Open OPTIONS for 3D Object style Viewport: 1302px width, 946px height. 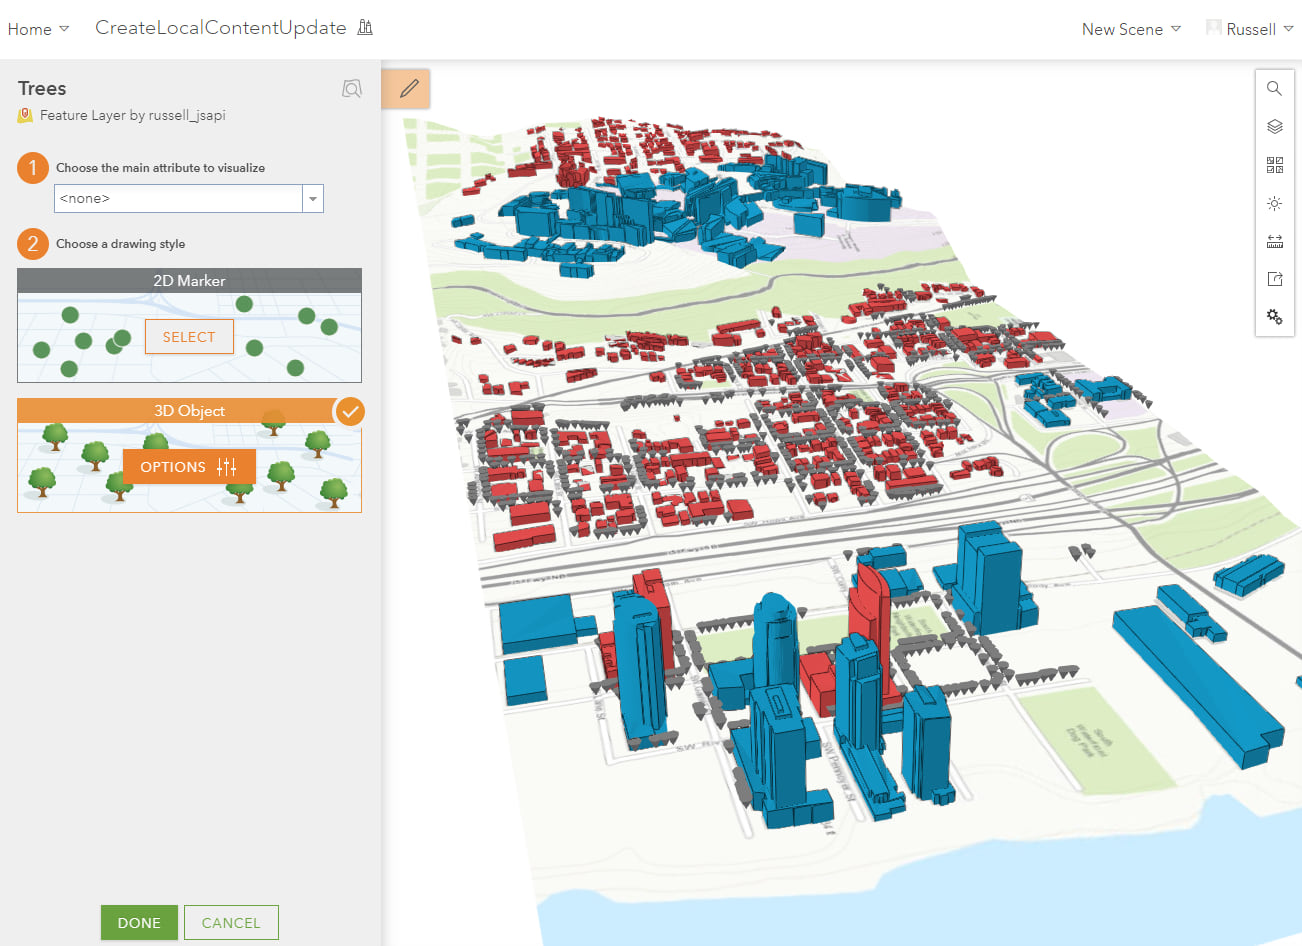[x=189, y=467]
